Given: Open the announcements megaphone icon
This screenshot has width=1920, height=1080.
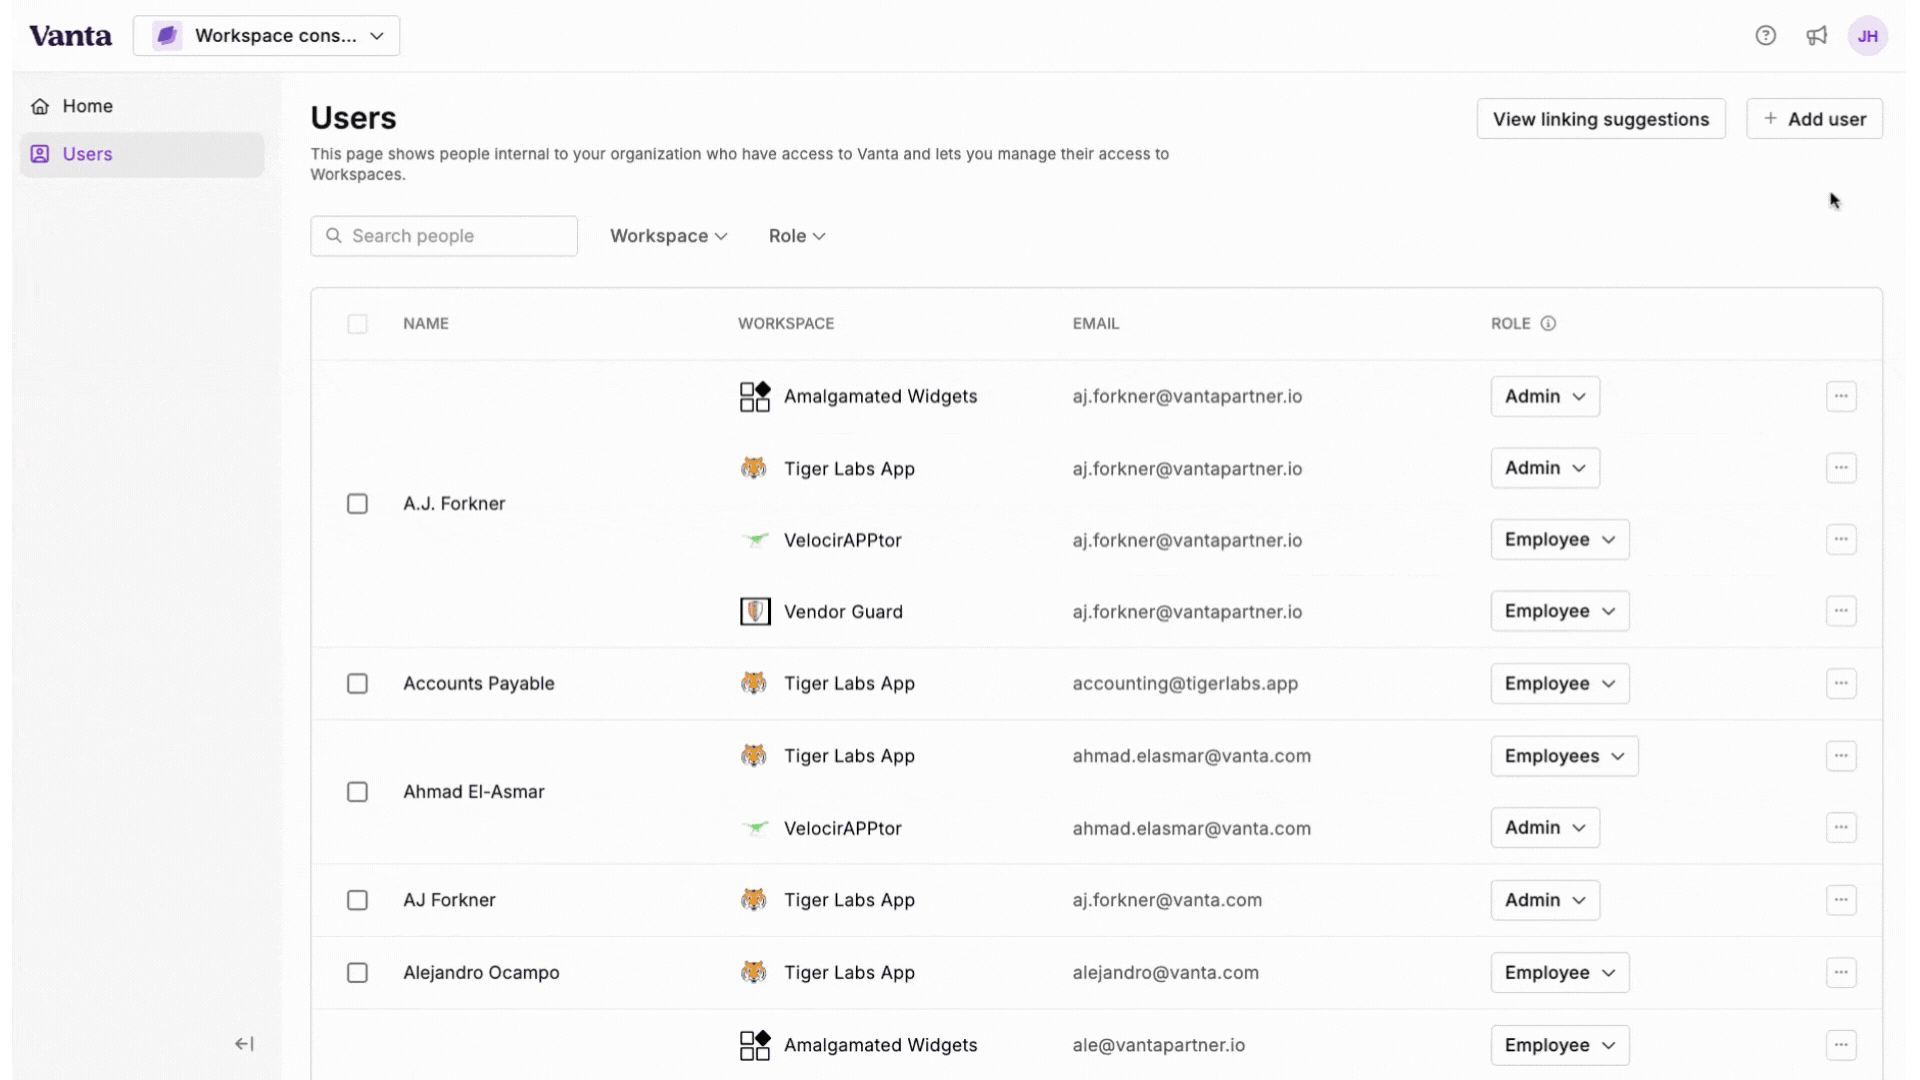Looking at the screenshot, I should (1816, 36).
